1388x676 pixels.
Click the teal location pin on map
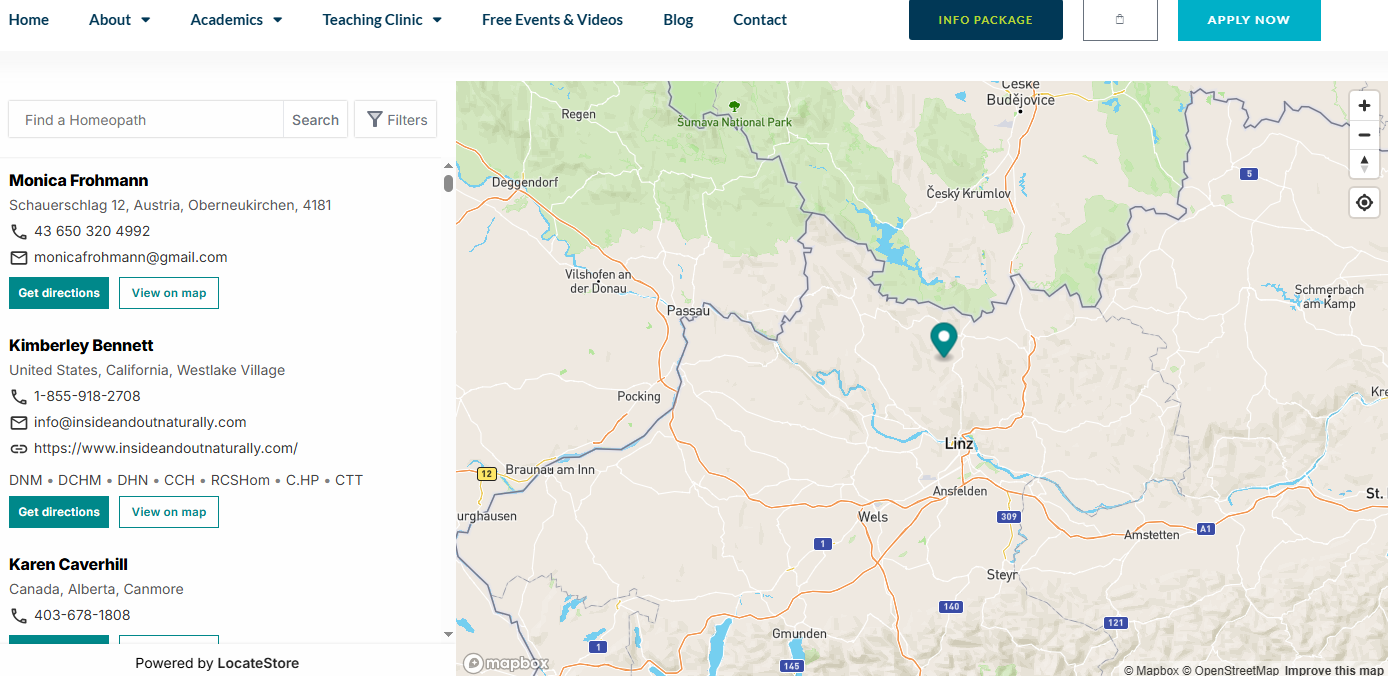[x=943, y=339]
